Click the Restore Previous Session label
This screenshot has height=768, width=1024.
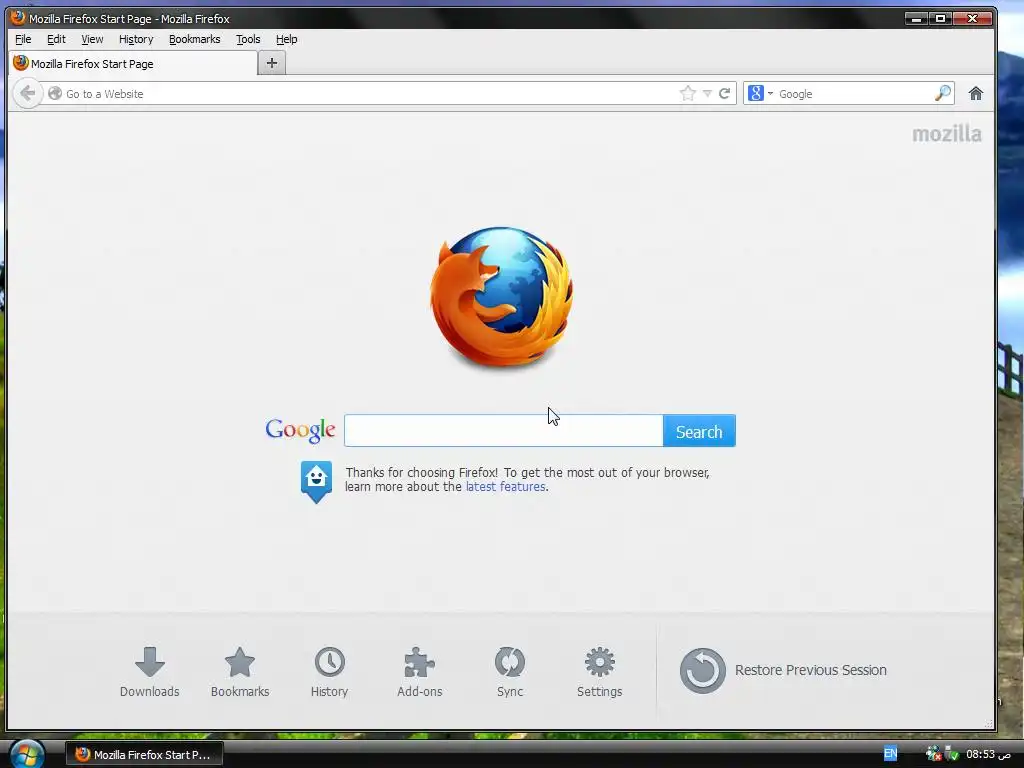pos(810,670)
